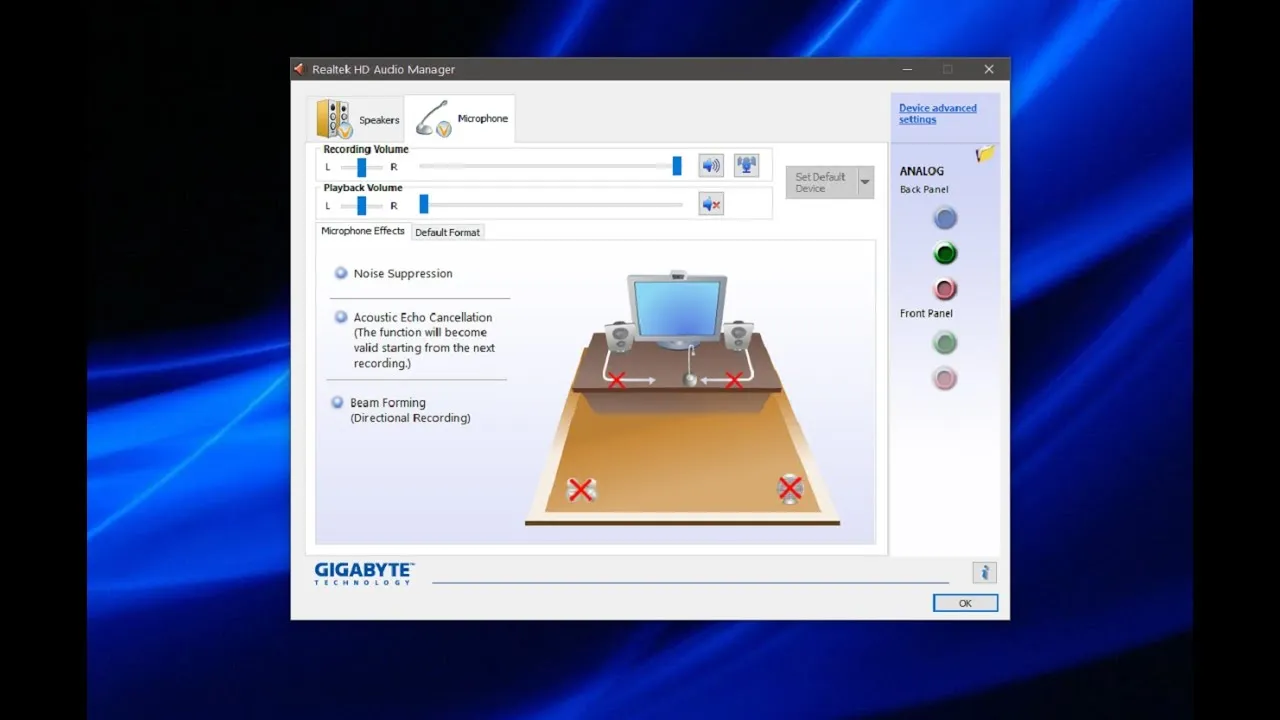Select the pink front panel jack

coord(945,379)
